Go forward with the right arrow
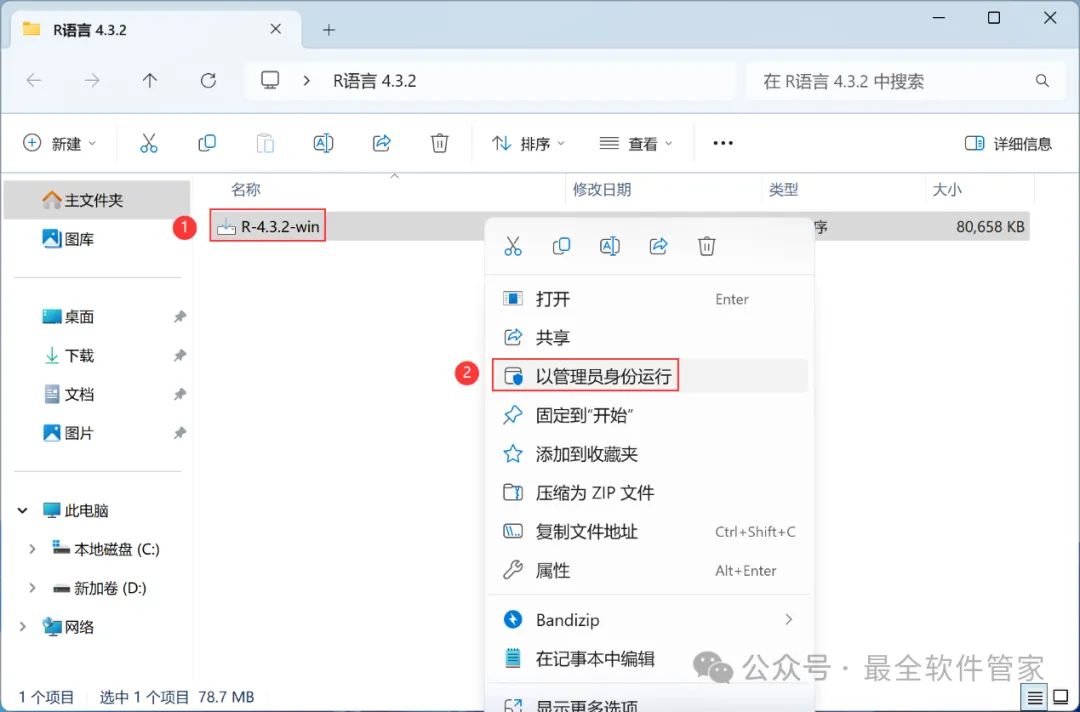 tap(92, 81)
